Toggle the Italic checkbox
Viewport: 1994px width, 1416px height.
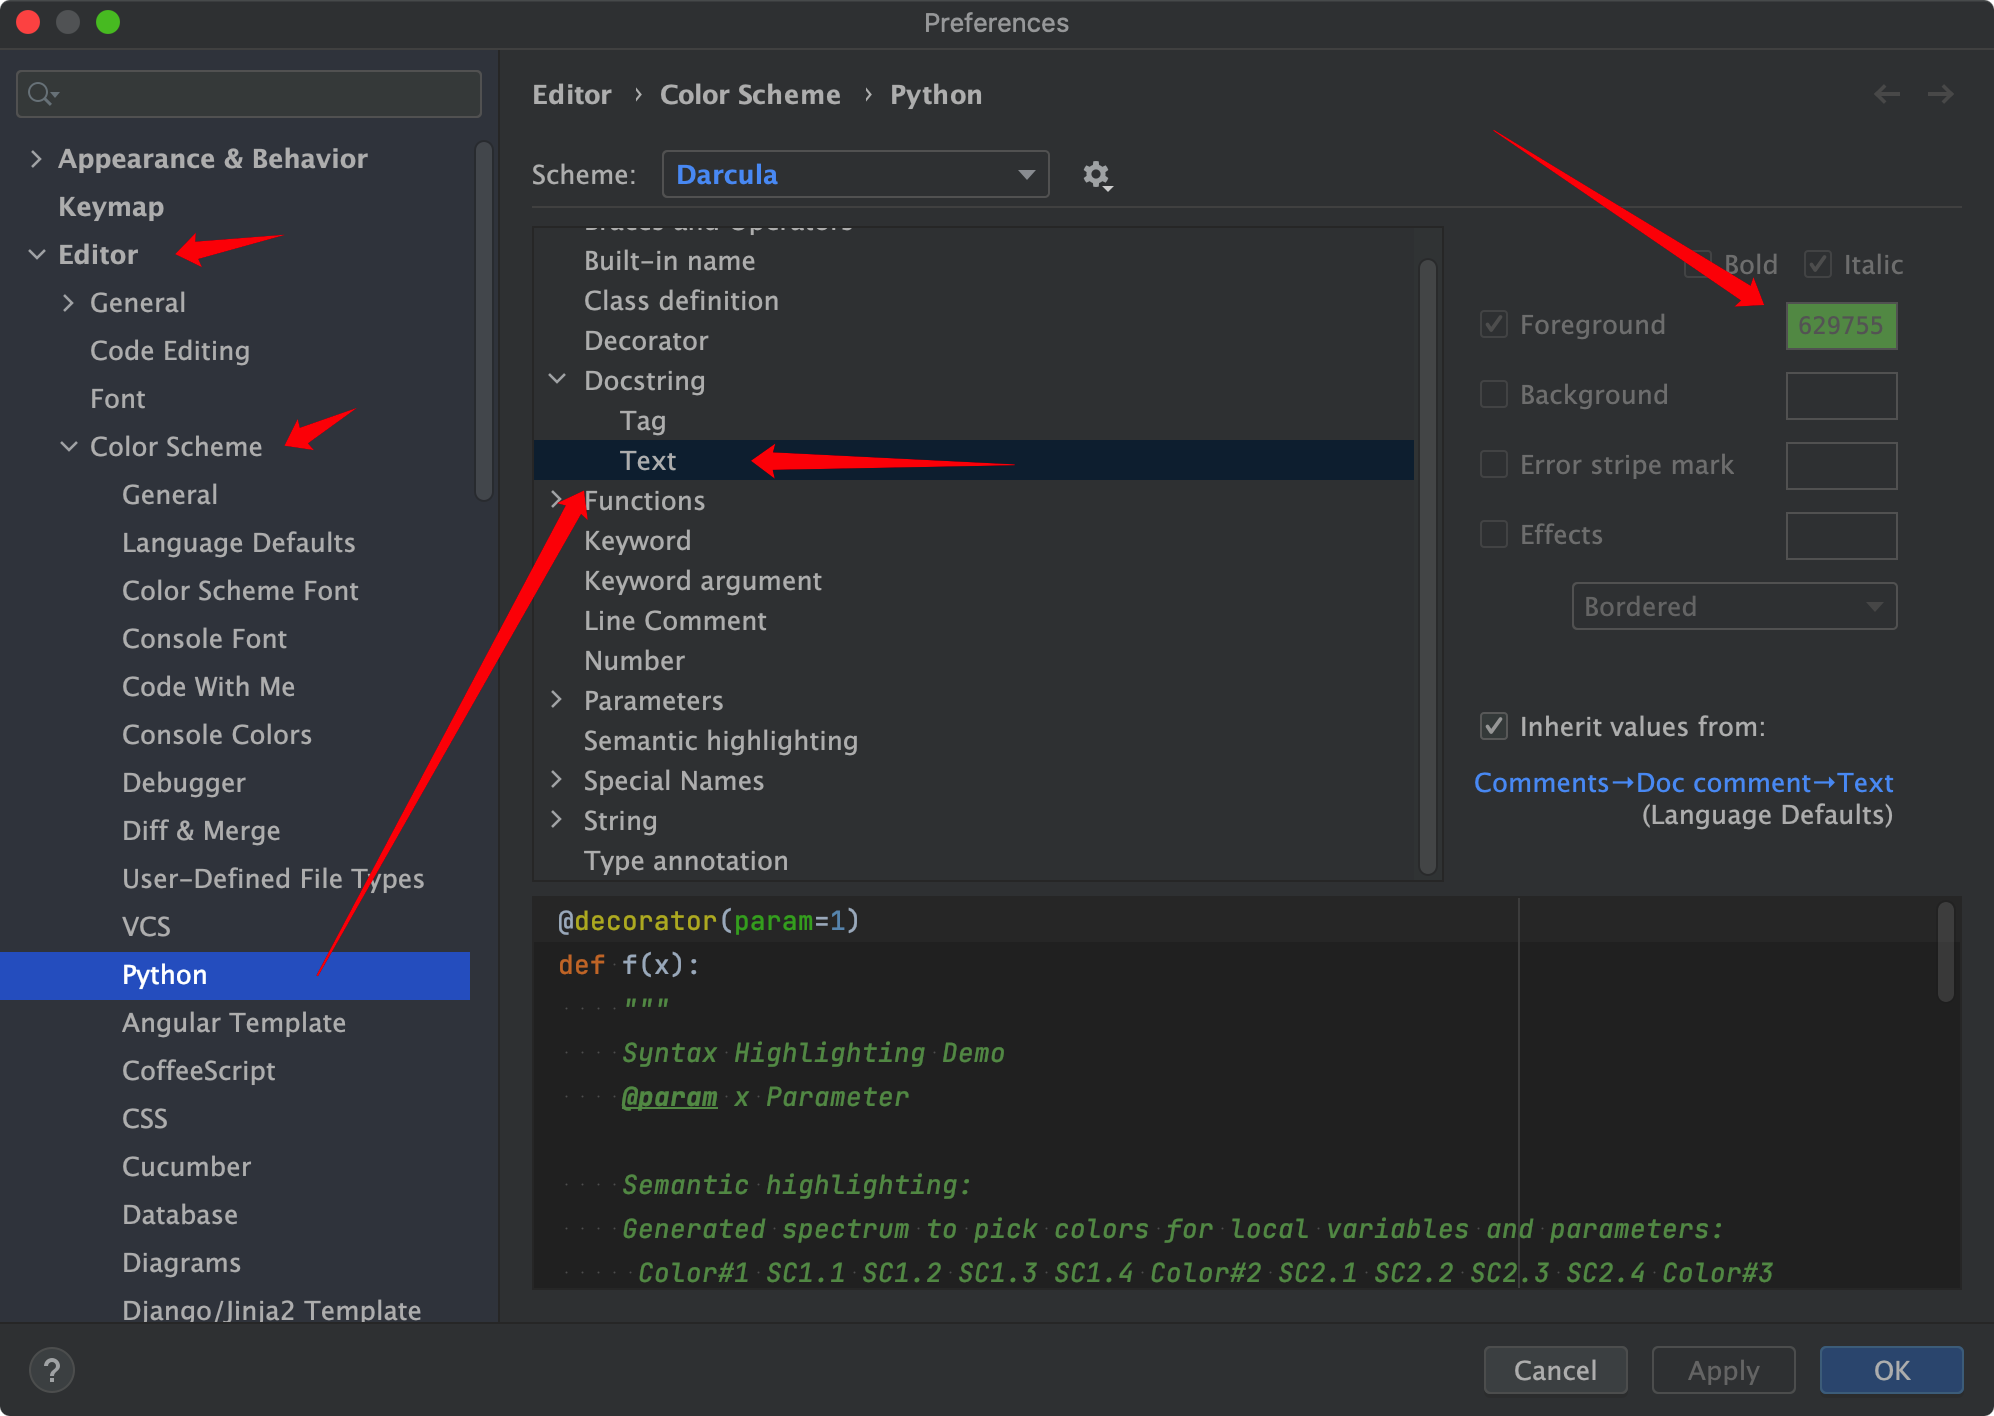tap(1817, 264)
